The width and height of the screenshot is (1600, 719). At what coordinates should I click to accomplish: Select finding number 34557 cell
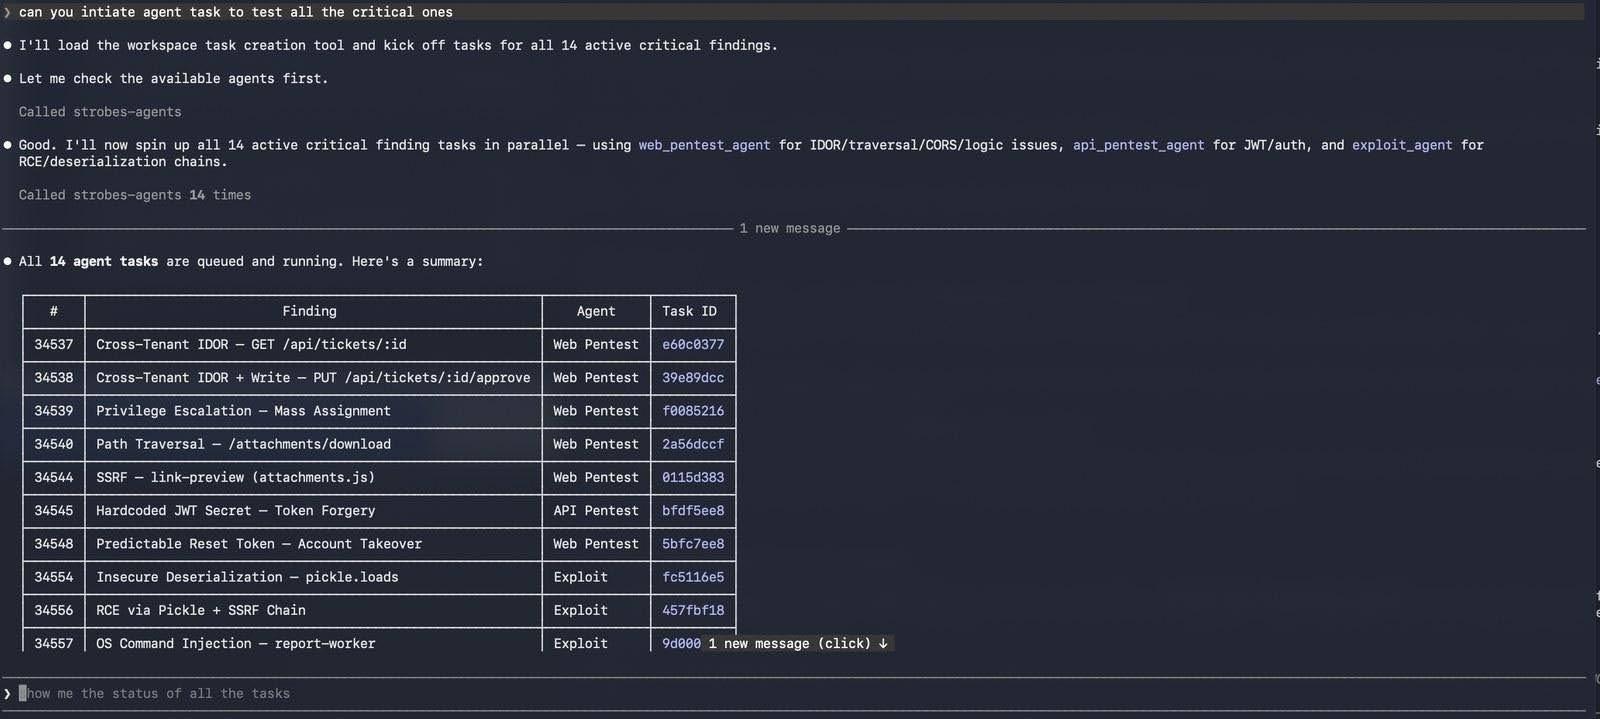[54, 643]
